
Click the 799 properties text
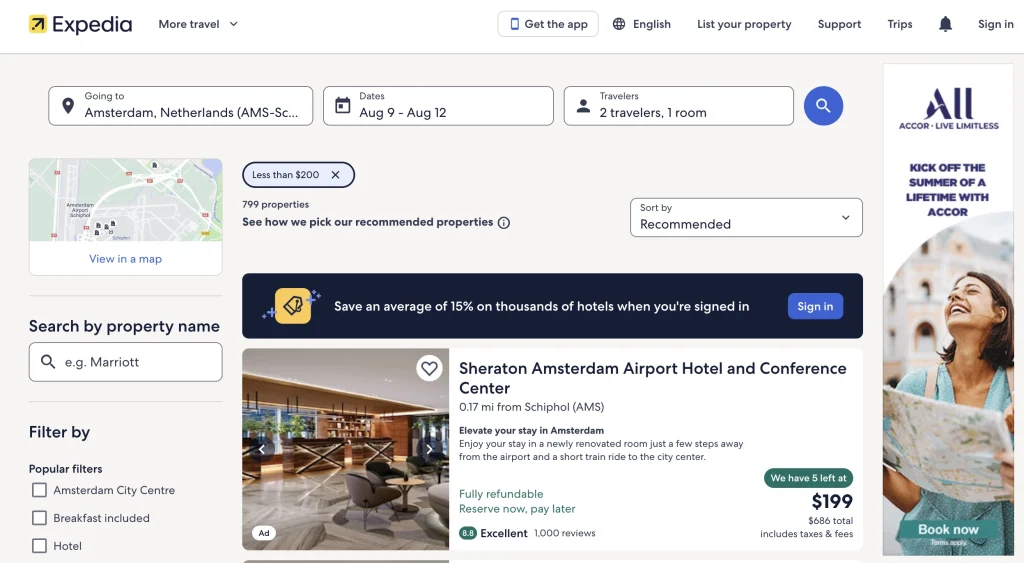[276, 204]
